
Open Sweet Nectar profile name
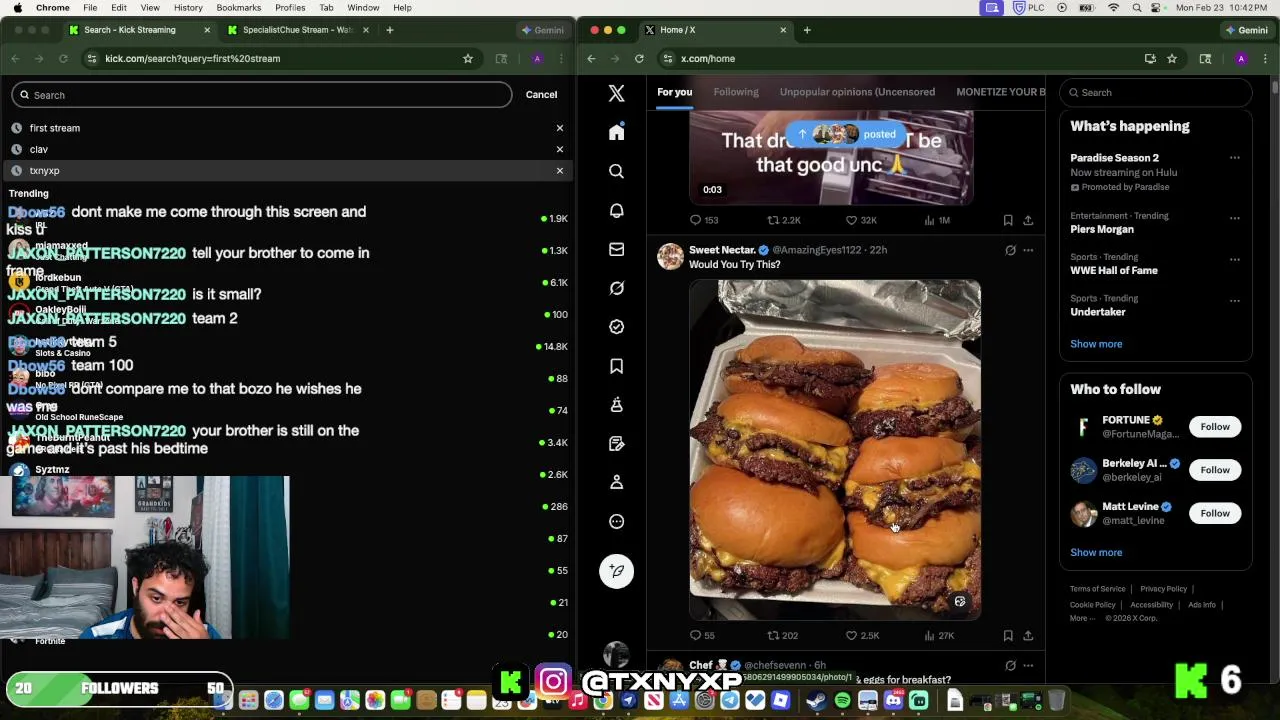pos(722,250)
